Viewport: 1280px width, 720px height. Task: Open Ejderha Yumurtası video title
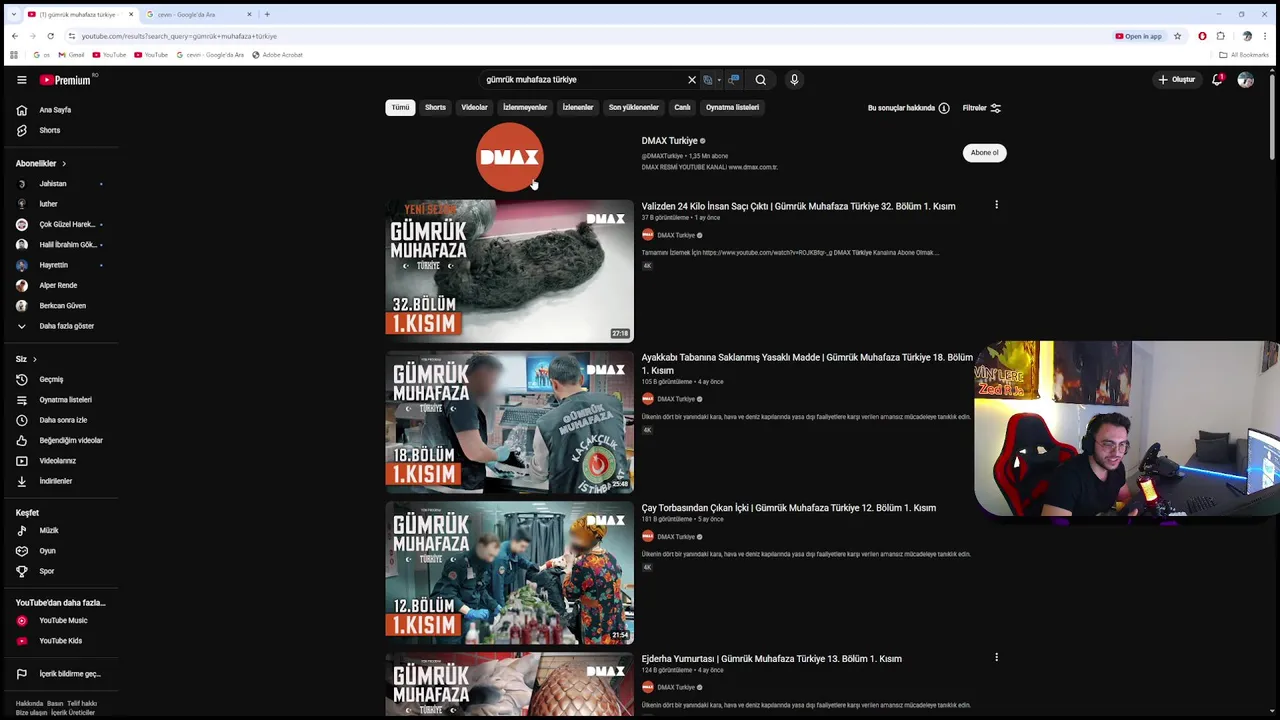click(x=771, y=659)
